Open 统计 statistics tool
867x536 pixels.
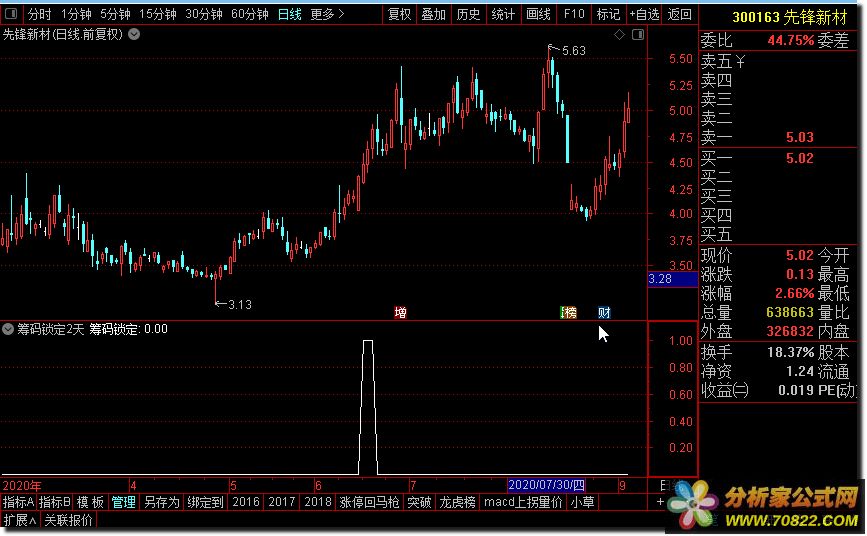point(503,14)
